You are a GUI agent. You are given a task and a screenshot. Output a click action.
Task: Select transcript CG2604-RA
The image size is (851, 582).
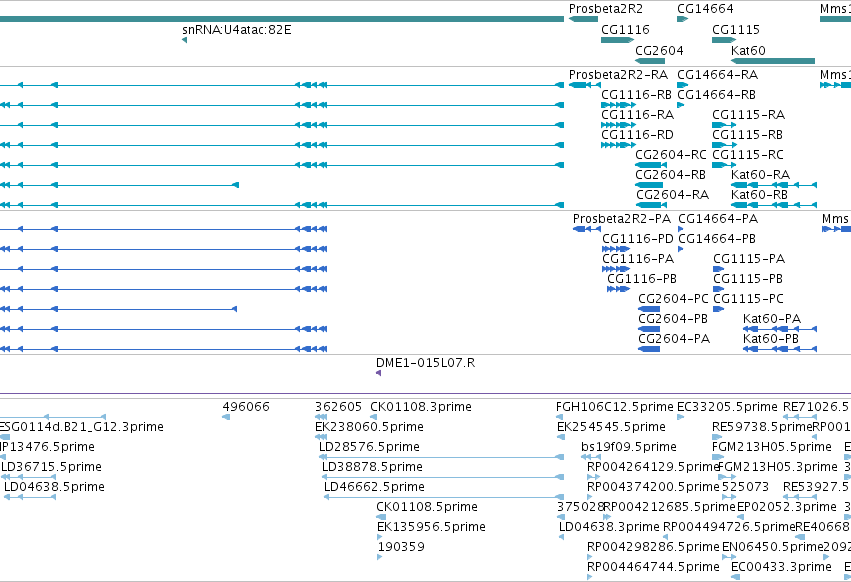point(672,195)
